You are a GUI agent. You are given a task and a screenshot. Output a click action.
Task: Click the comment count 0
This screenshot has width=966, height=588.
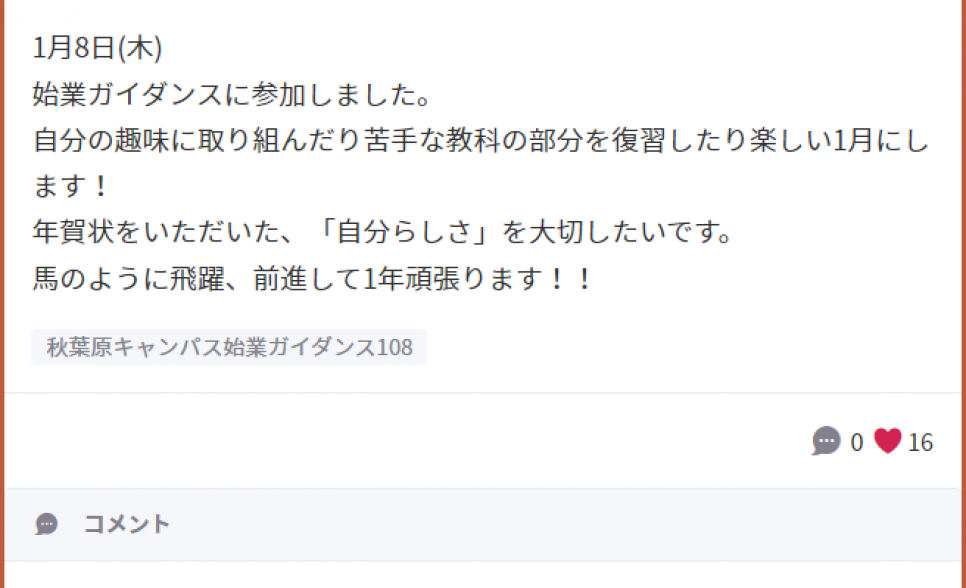(x=856, y=443)
